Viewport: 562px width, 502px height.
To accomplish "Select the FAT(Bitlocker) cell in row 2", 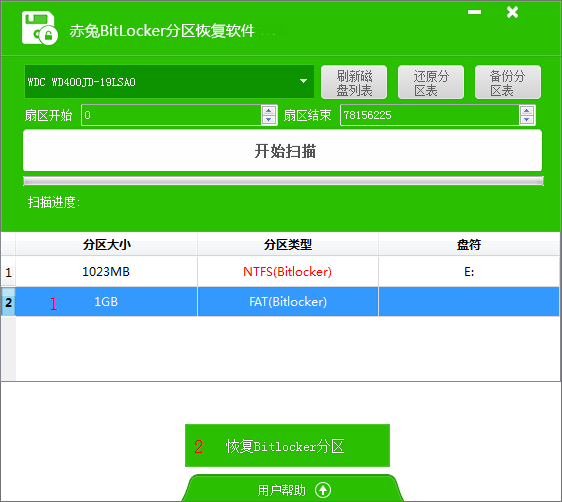I will click(x=288, y=302).
